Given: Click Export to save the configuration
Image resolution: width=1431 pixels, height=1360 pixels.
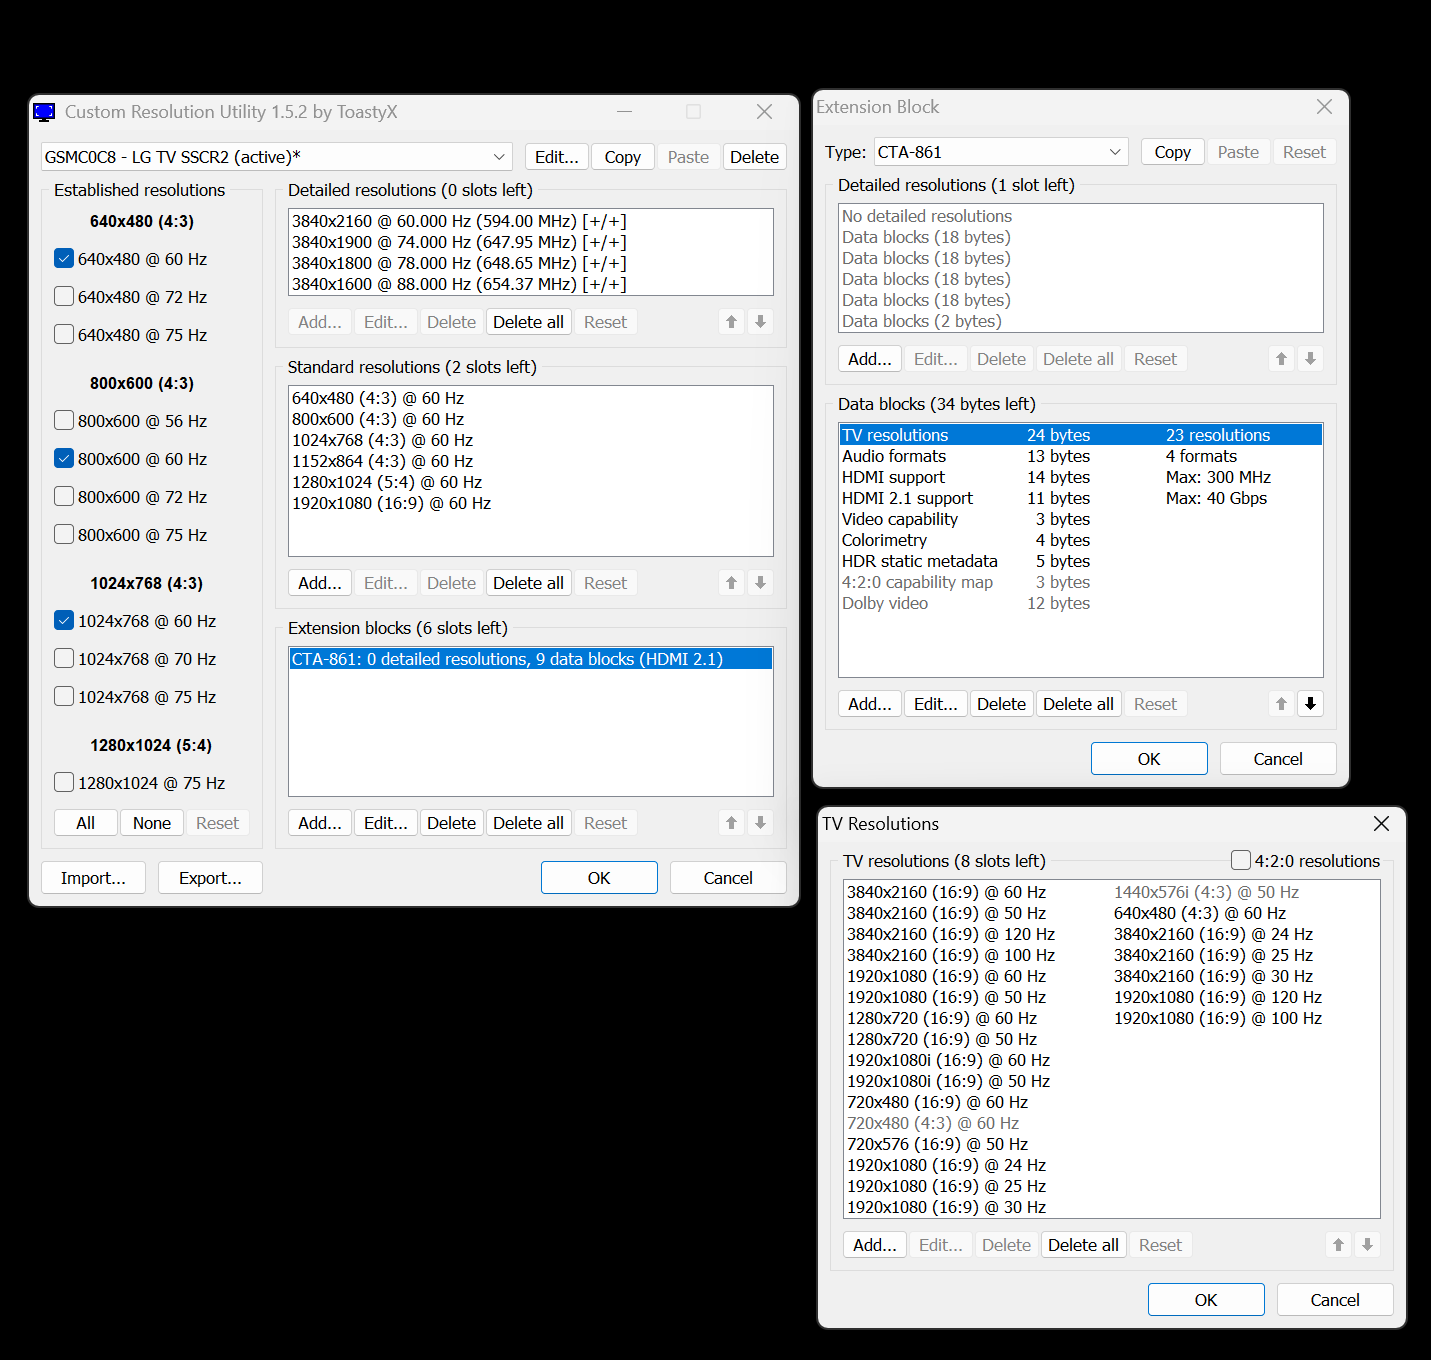Looking at the screenshot, I should tap(210, 877).
